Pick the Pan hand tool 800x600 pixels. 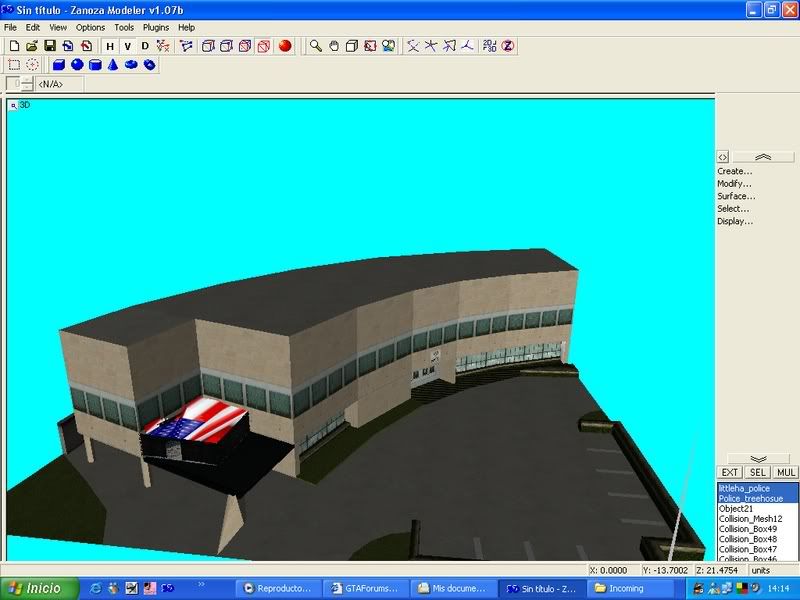coord(334,46)
